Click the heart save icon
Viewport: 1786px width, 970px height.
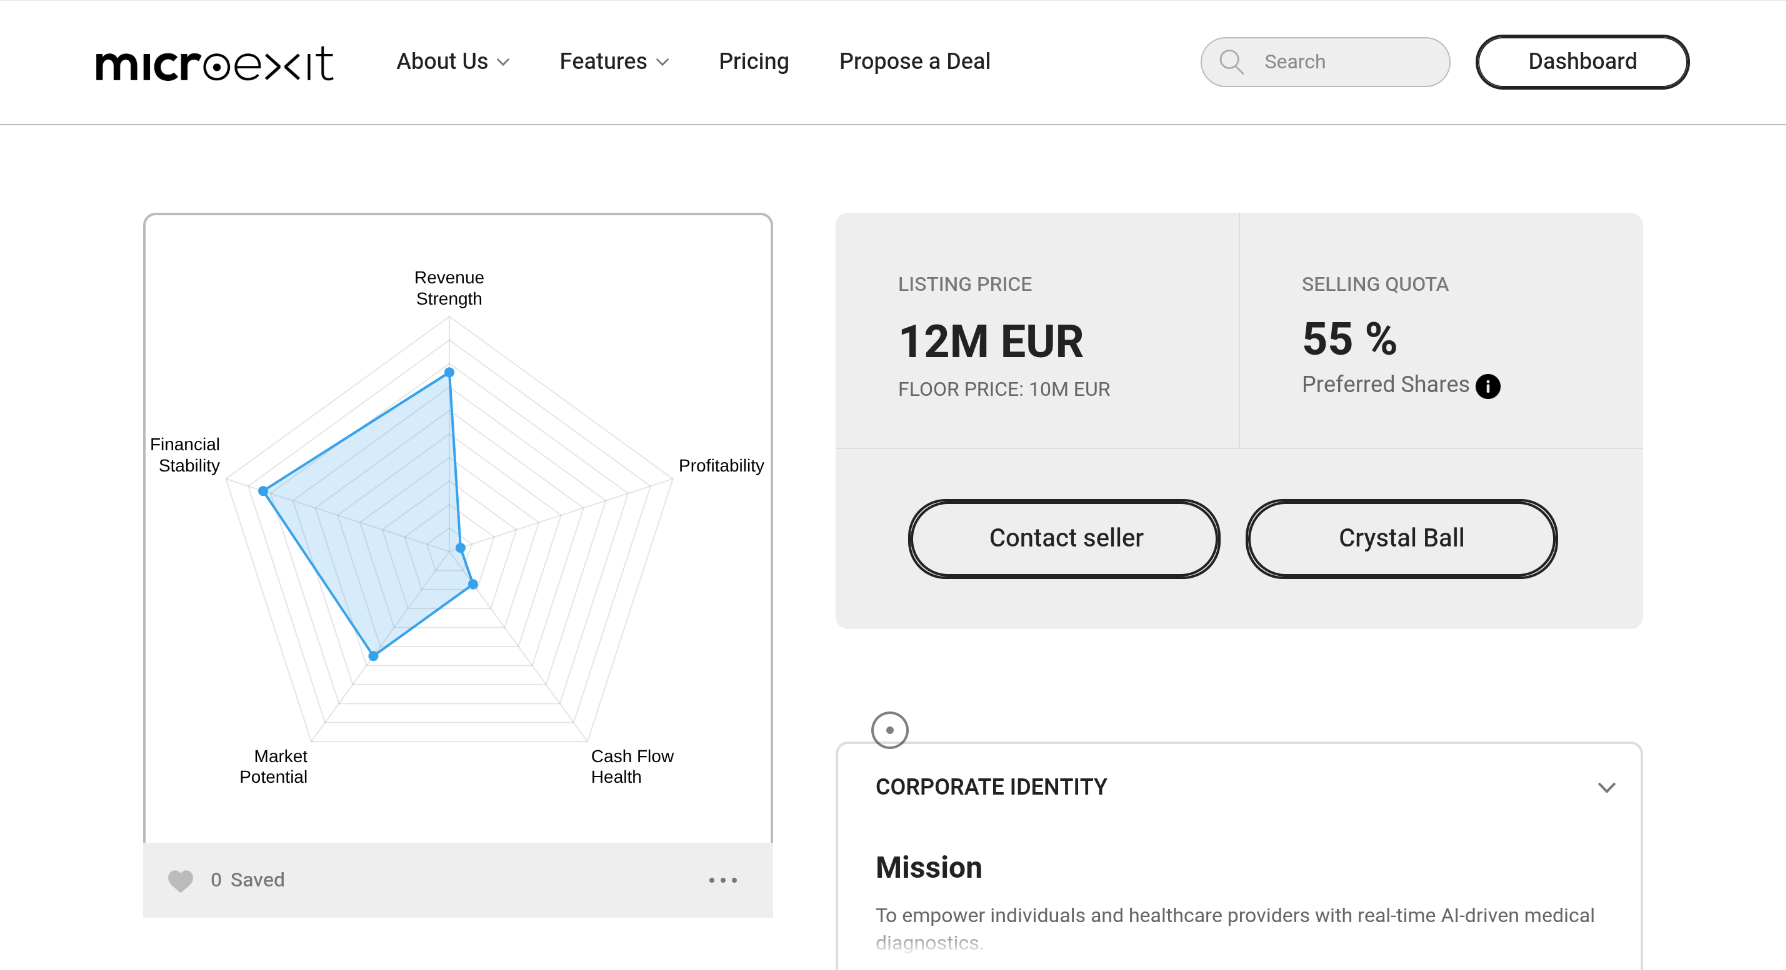180,880
